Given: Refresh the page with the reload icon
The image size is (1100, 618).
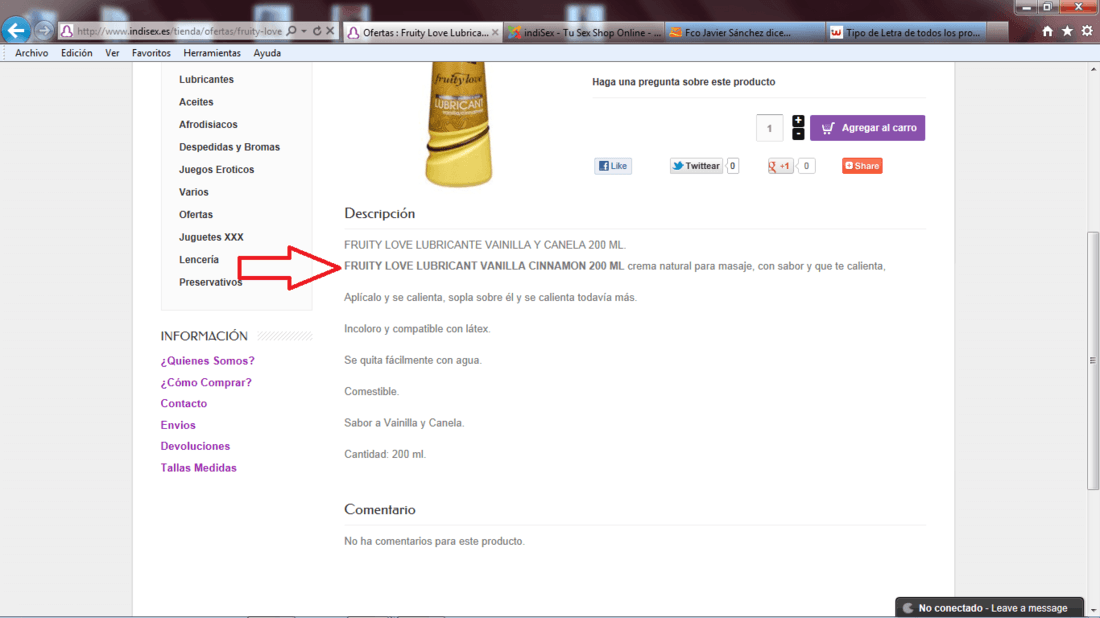Looking at the screenshot, I should (x=317, y=31).
